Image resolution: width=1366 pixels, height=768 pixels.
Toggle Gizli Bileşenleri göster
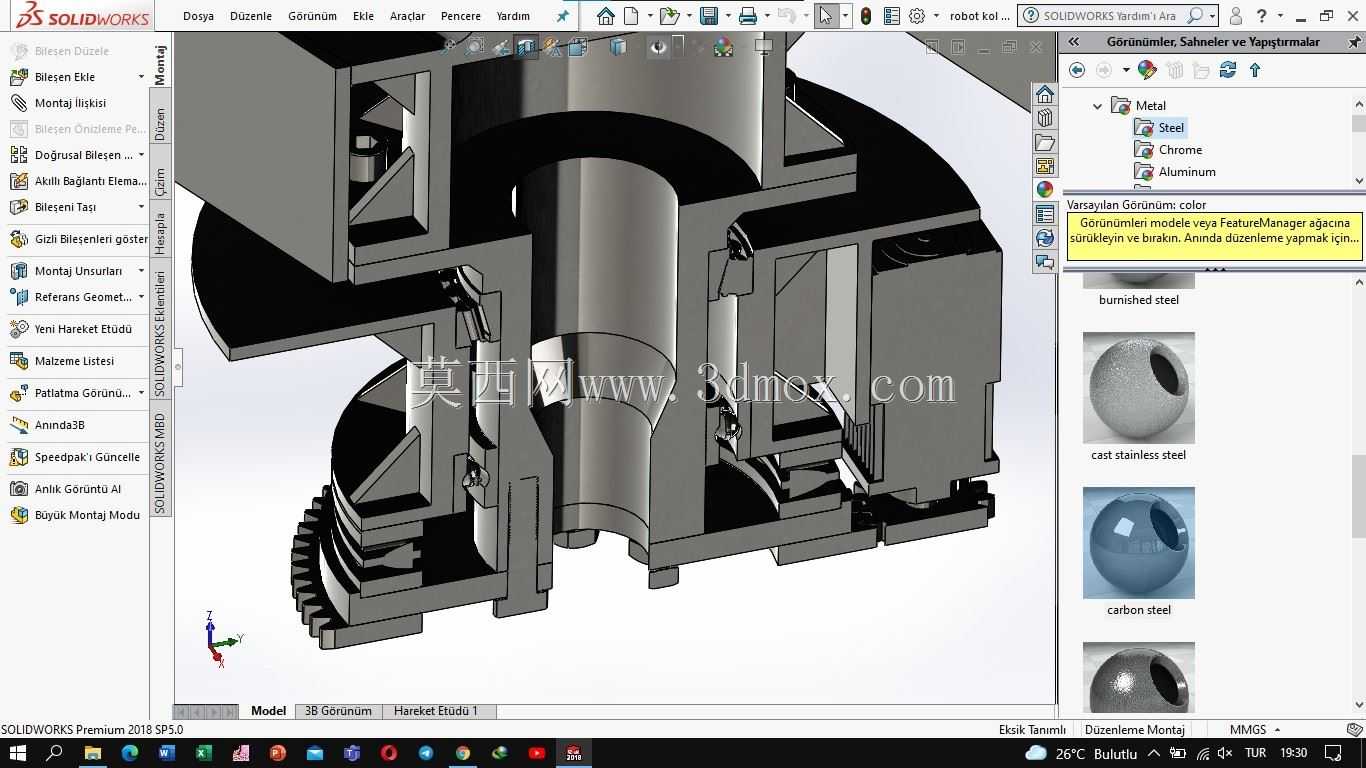pyautogui.click(x=78, y=239)
